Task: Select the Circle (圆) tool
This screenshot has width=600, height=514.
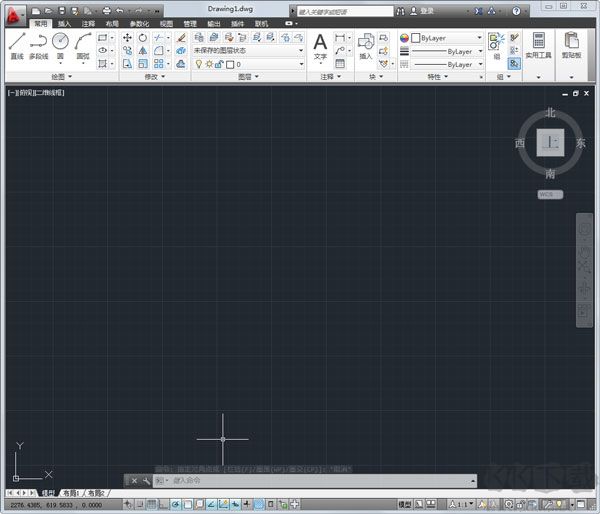Action: click(60, 46)
